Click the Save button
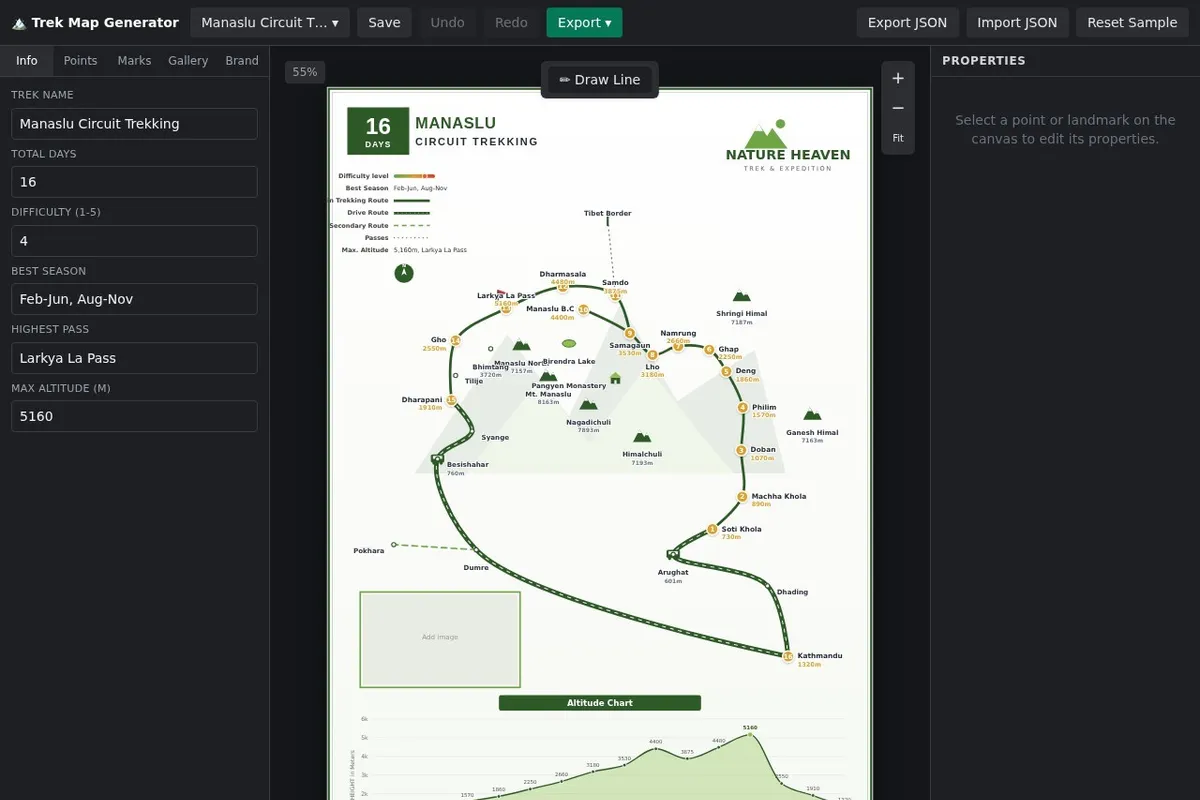Screen dimensions: 1200x800 point(384,23)
